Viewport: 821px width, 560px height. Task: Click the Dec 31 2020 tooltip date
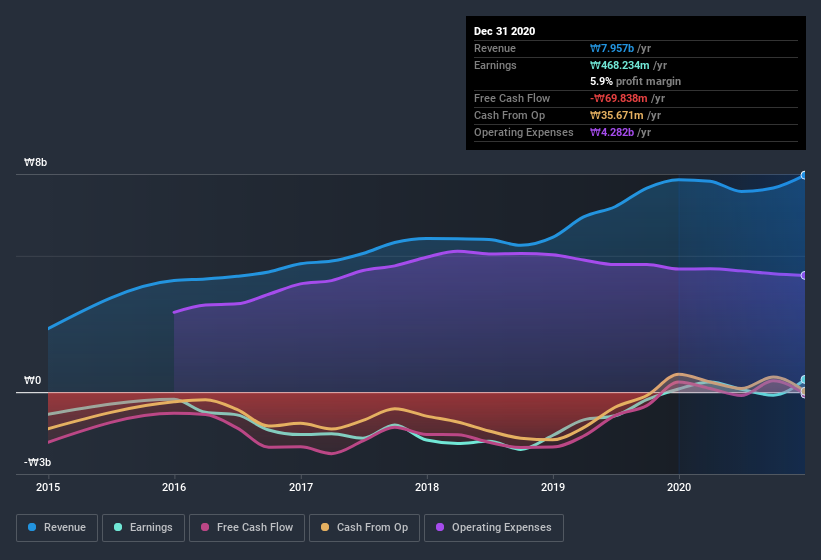[504, 31]
